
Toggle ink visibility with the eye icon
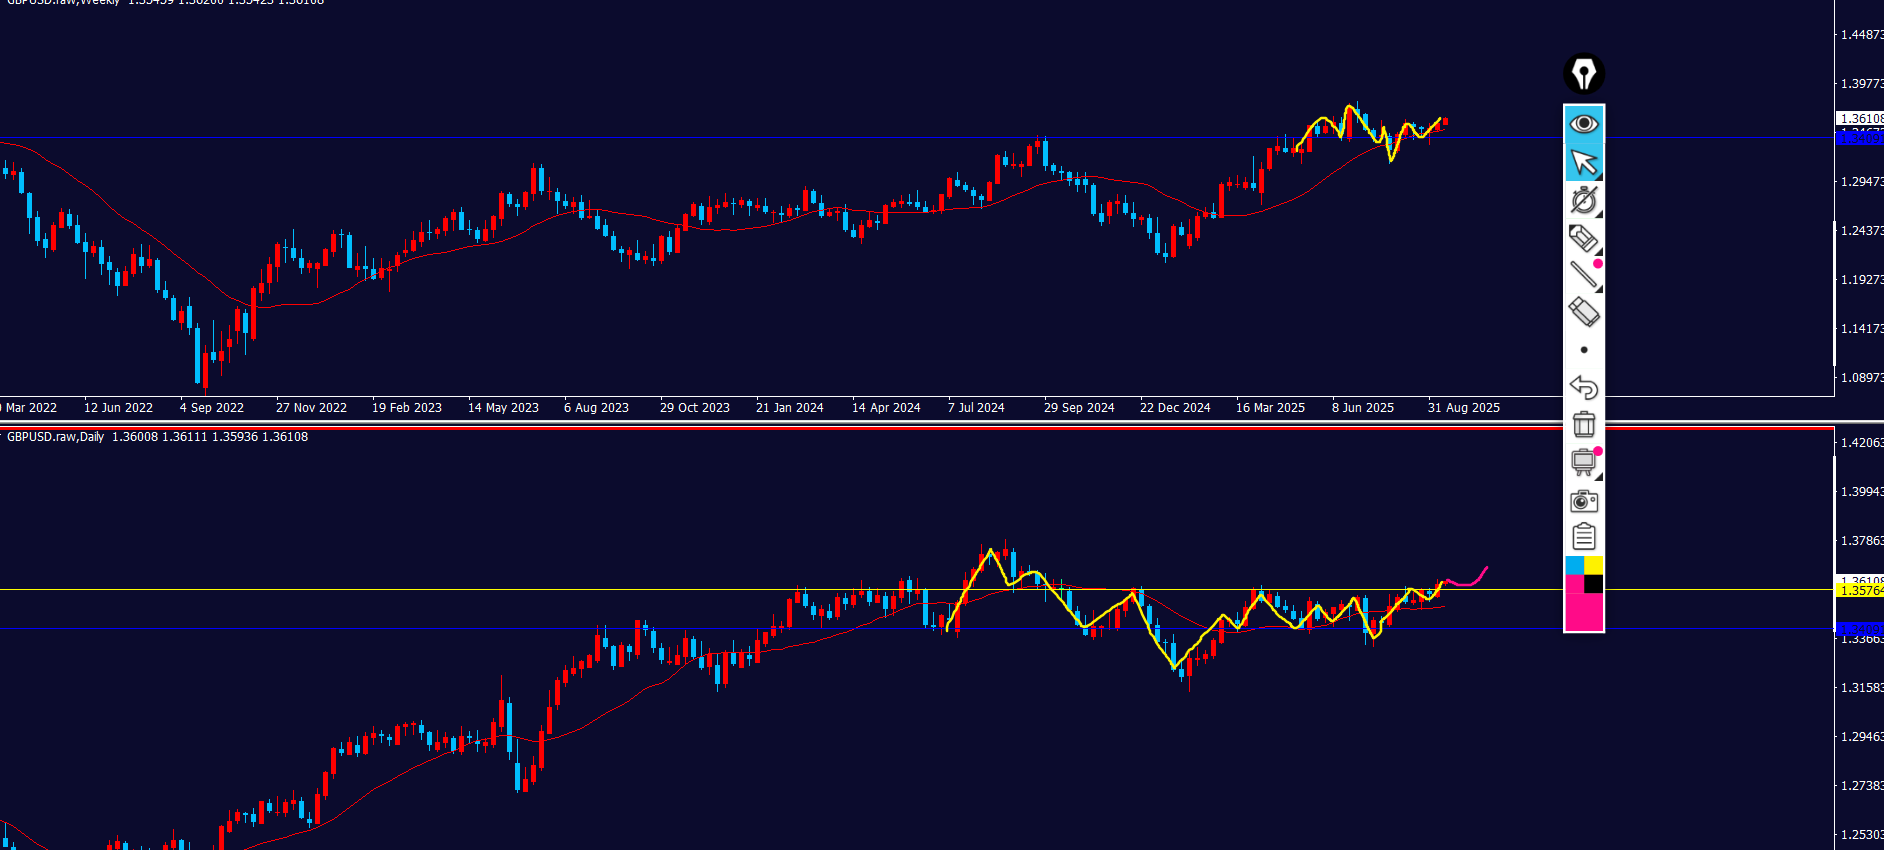tap(1584, 124)
